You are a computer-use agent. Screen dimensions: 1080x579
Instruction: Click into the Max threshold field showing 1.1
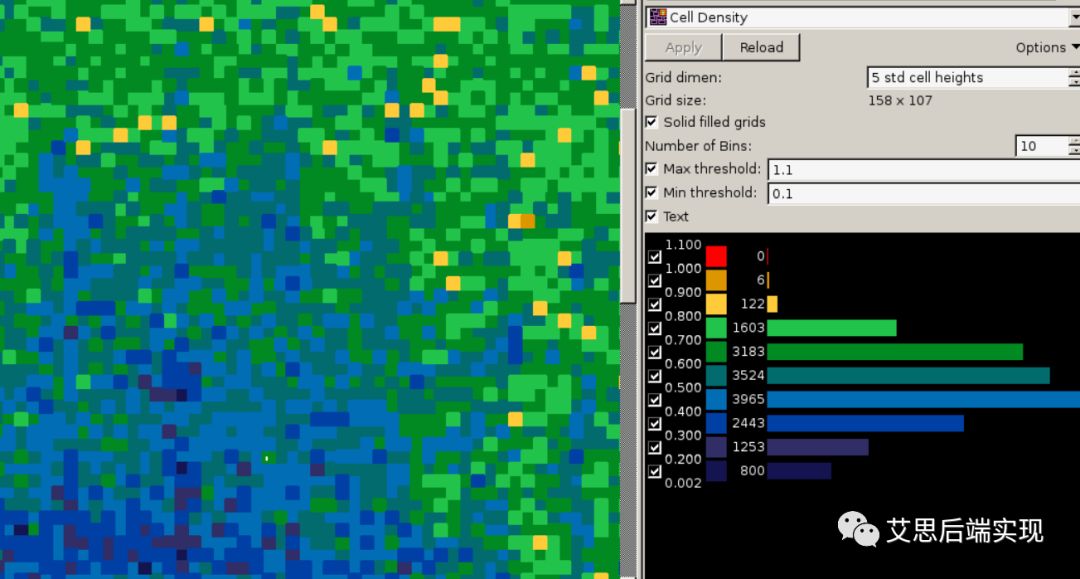(x=920, y=170)
